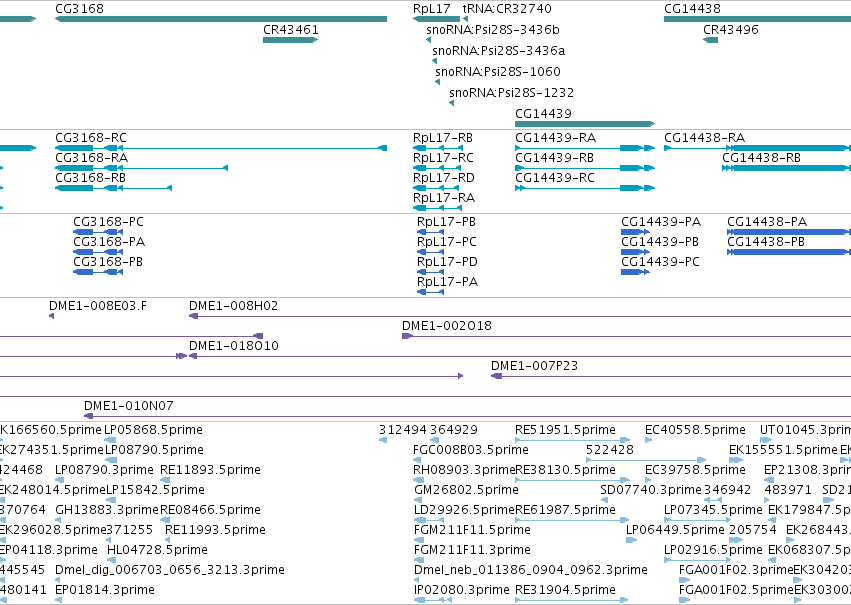Select protein CG14438-PA label
The image size is (851, 605).
pos(767,222)
